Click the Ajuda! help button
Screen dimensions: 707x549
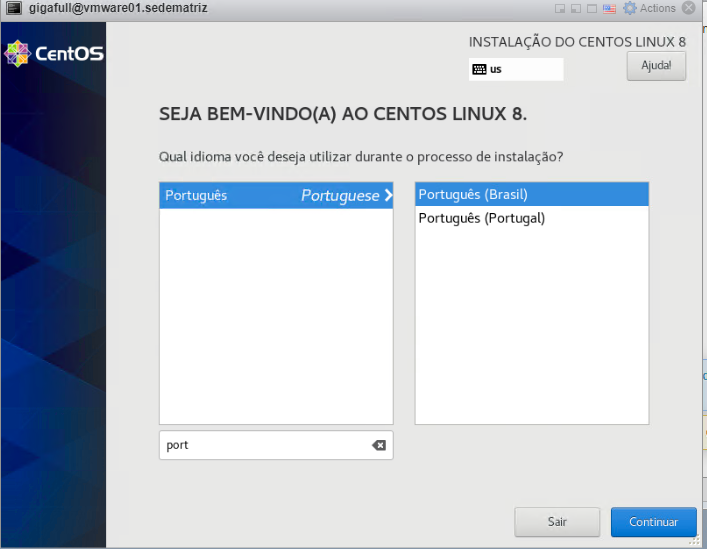point(656,66)
